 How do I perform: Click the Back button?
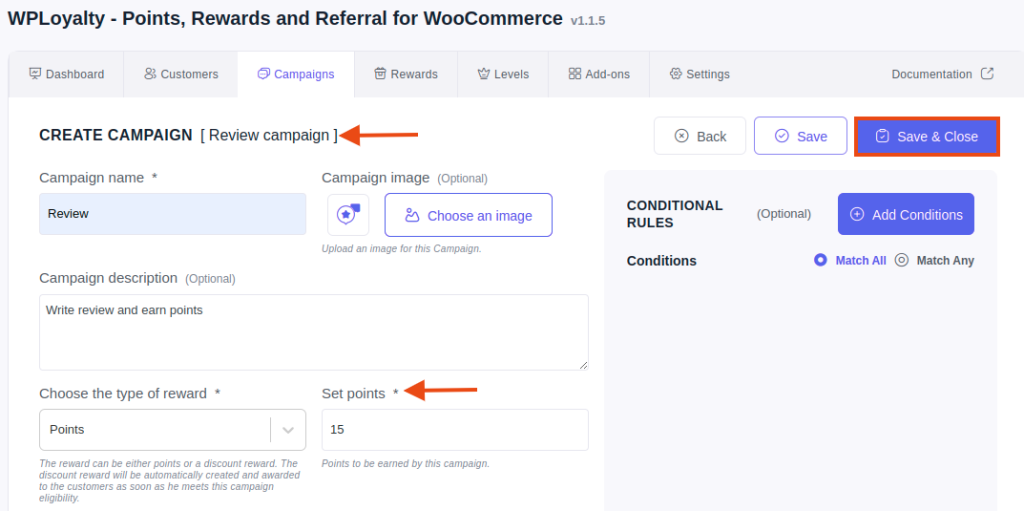699,136
